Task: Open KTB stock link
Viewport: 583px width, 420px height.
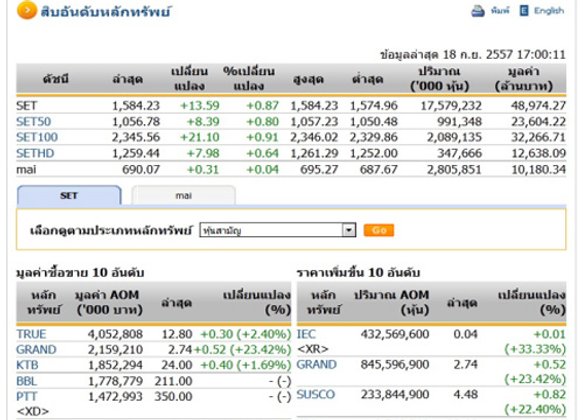Action: point(27,365)
